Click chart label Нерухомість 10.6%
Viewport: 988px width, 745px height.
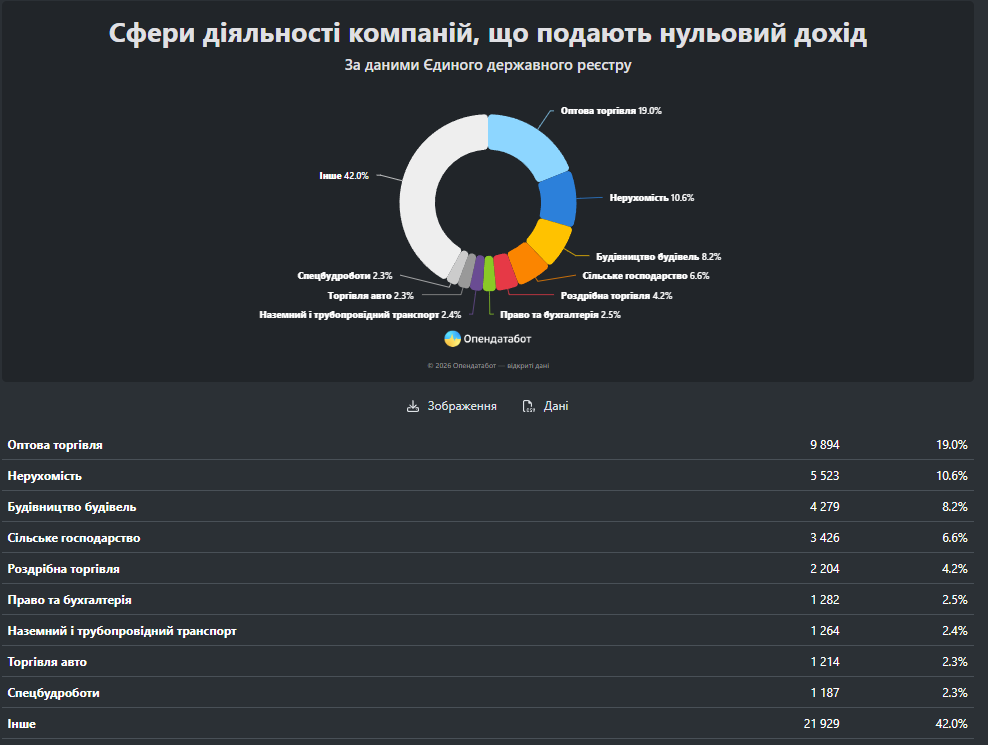pyautogui.click(x=652, y=198)
